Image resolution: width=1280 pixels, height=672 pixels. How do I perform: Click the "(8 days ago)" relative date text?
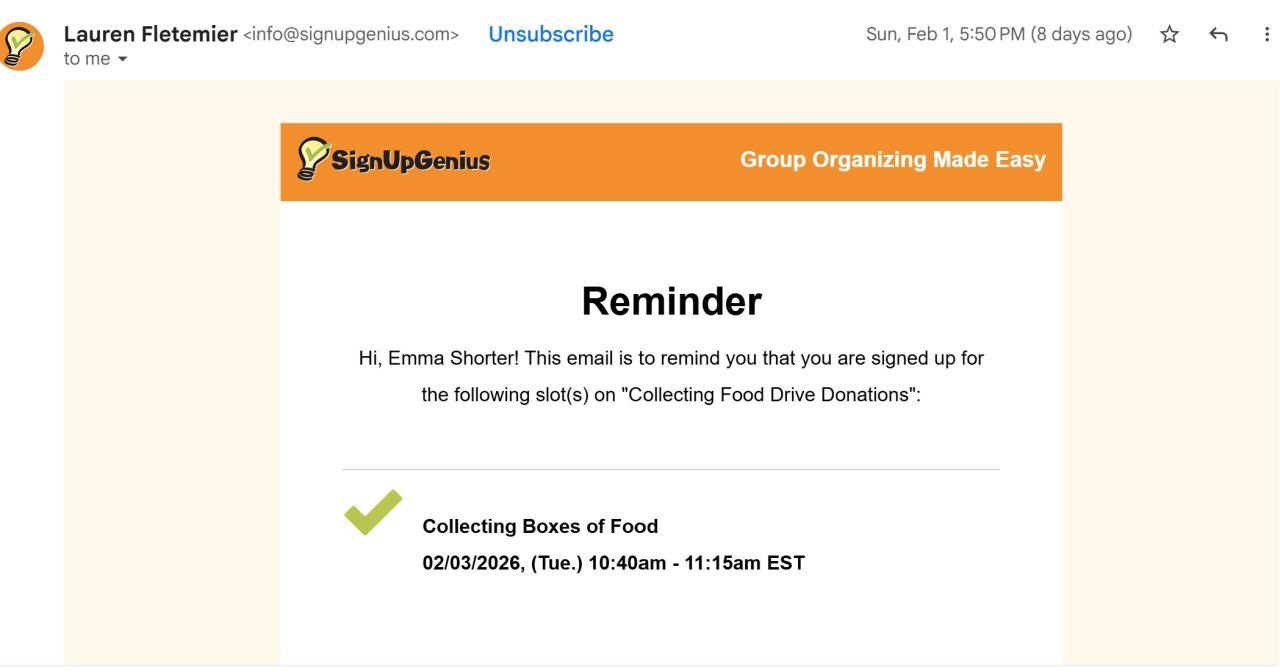point(1081,35)
